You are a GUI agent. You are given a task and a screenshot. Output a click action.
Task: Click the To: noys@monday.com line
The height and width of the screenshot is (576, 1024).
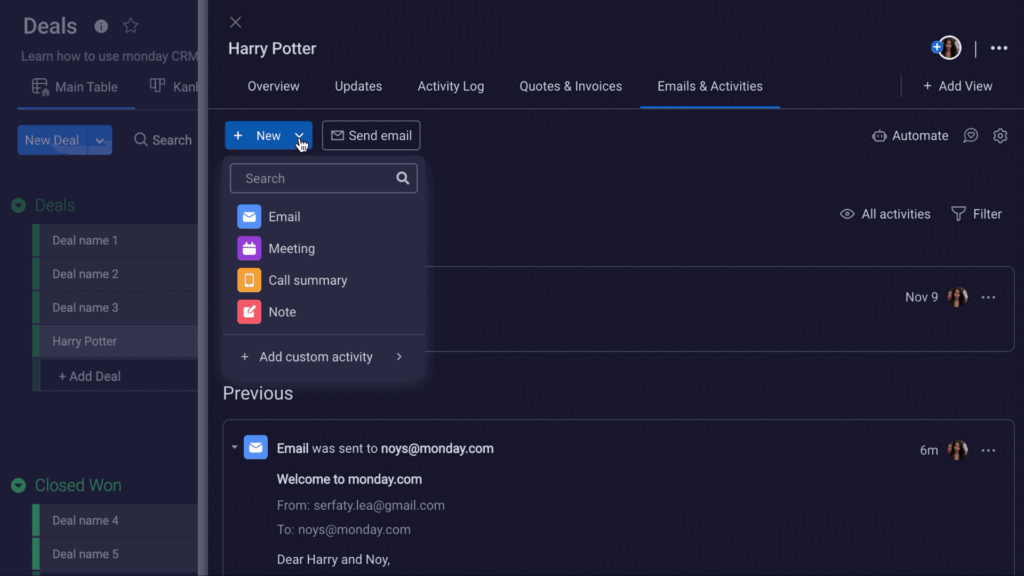tap(344, 530)
